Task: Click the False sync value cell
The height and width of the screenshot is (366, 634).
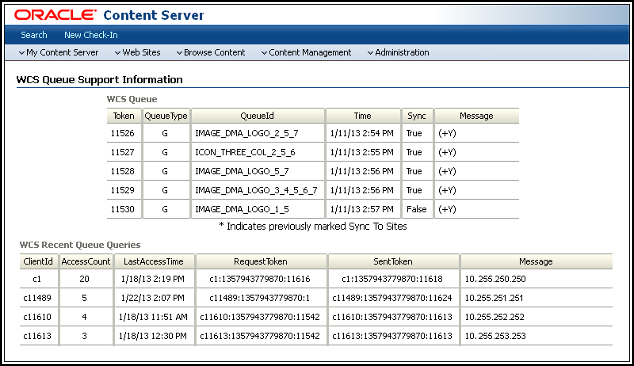Action: (416, 209)
